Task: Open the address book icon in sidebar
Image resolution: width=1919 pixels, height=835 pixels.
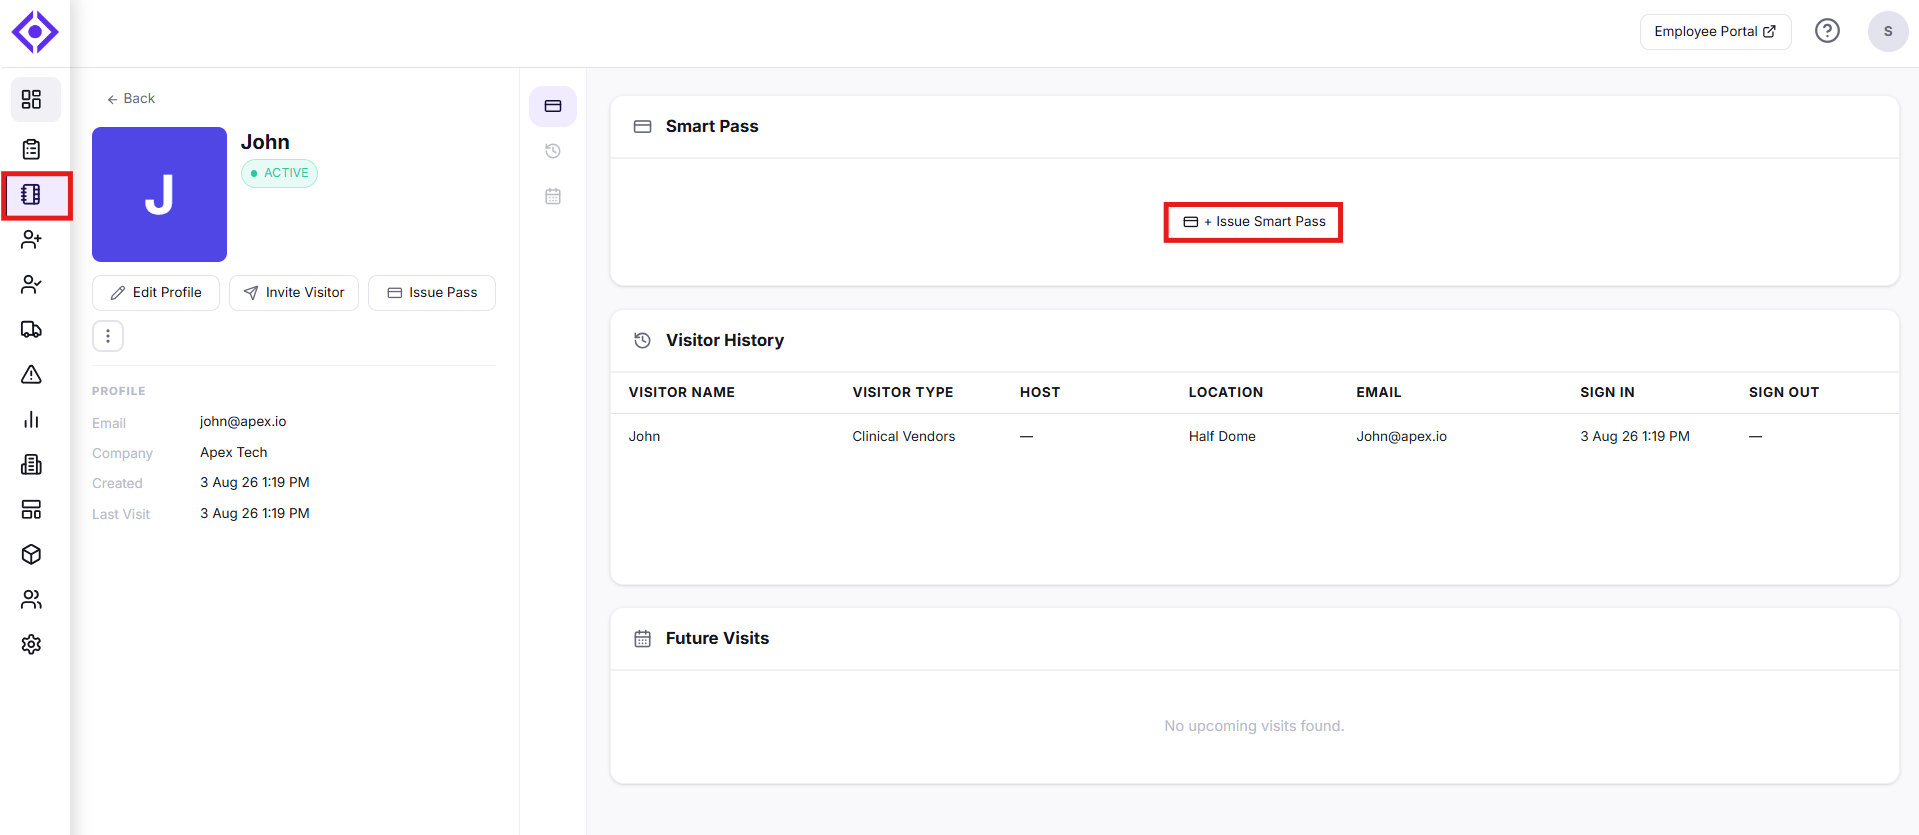Action: tap(31, 194)
